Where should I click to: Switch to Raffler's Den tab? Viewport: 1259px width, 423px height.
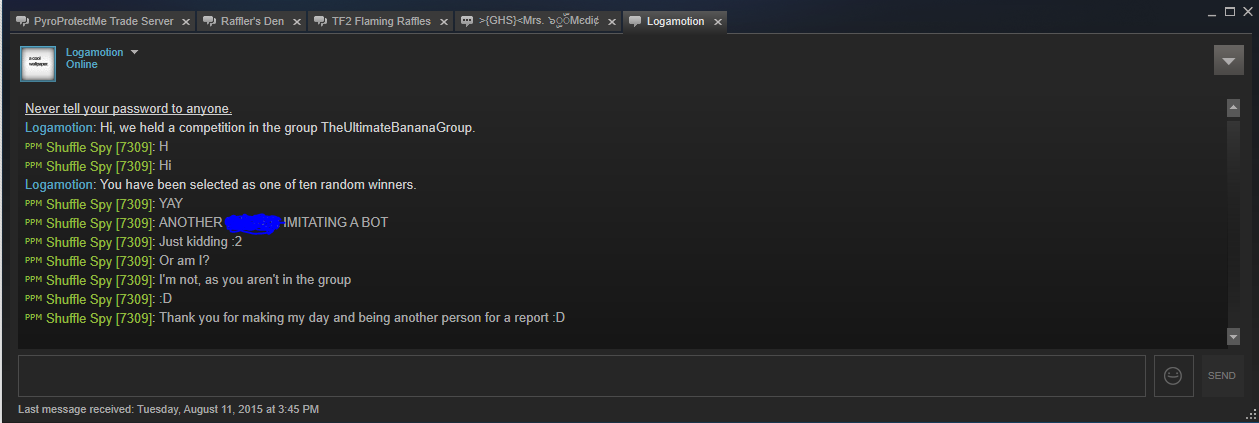[x=251, y=21]
